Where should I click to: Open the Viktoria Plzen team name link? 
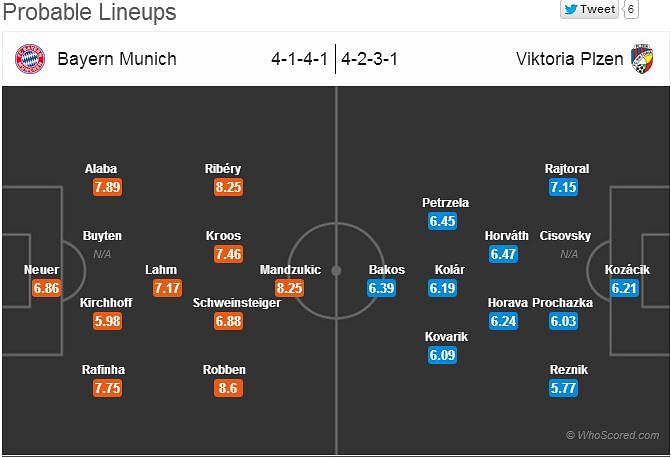pyautogui.click(x=570, y=59)
